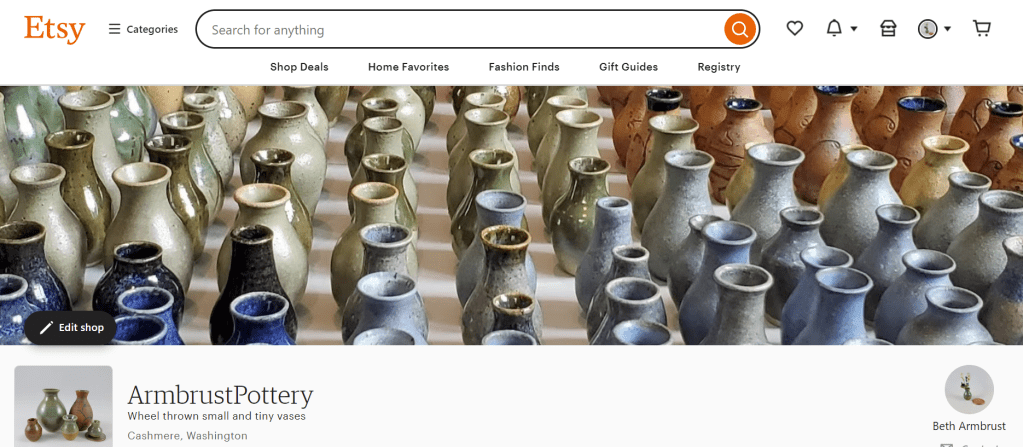Go to Fashion Finds
The image size is (1023, 447).
[524, 67]
